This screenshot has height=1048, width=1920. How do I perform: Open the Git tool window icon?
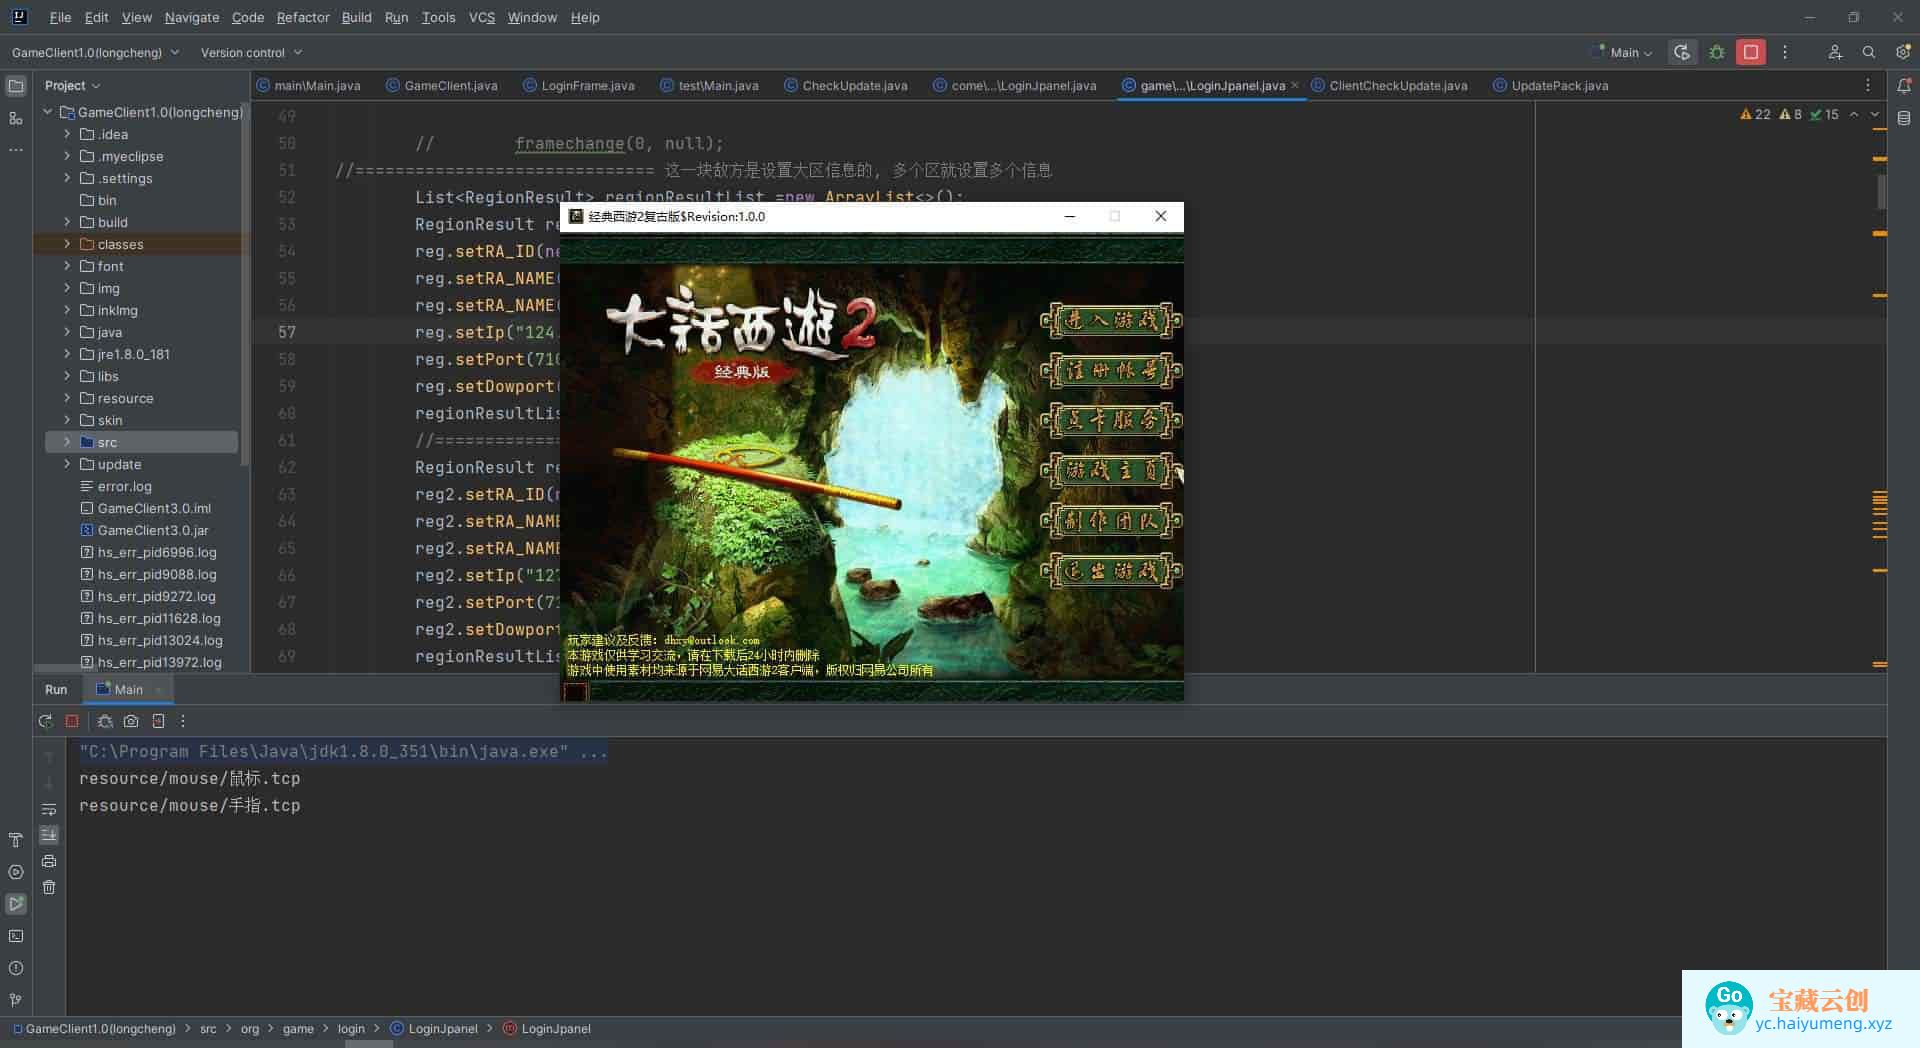coord(16,999)
